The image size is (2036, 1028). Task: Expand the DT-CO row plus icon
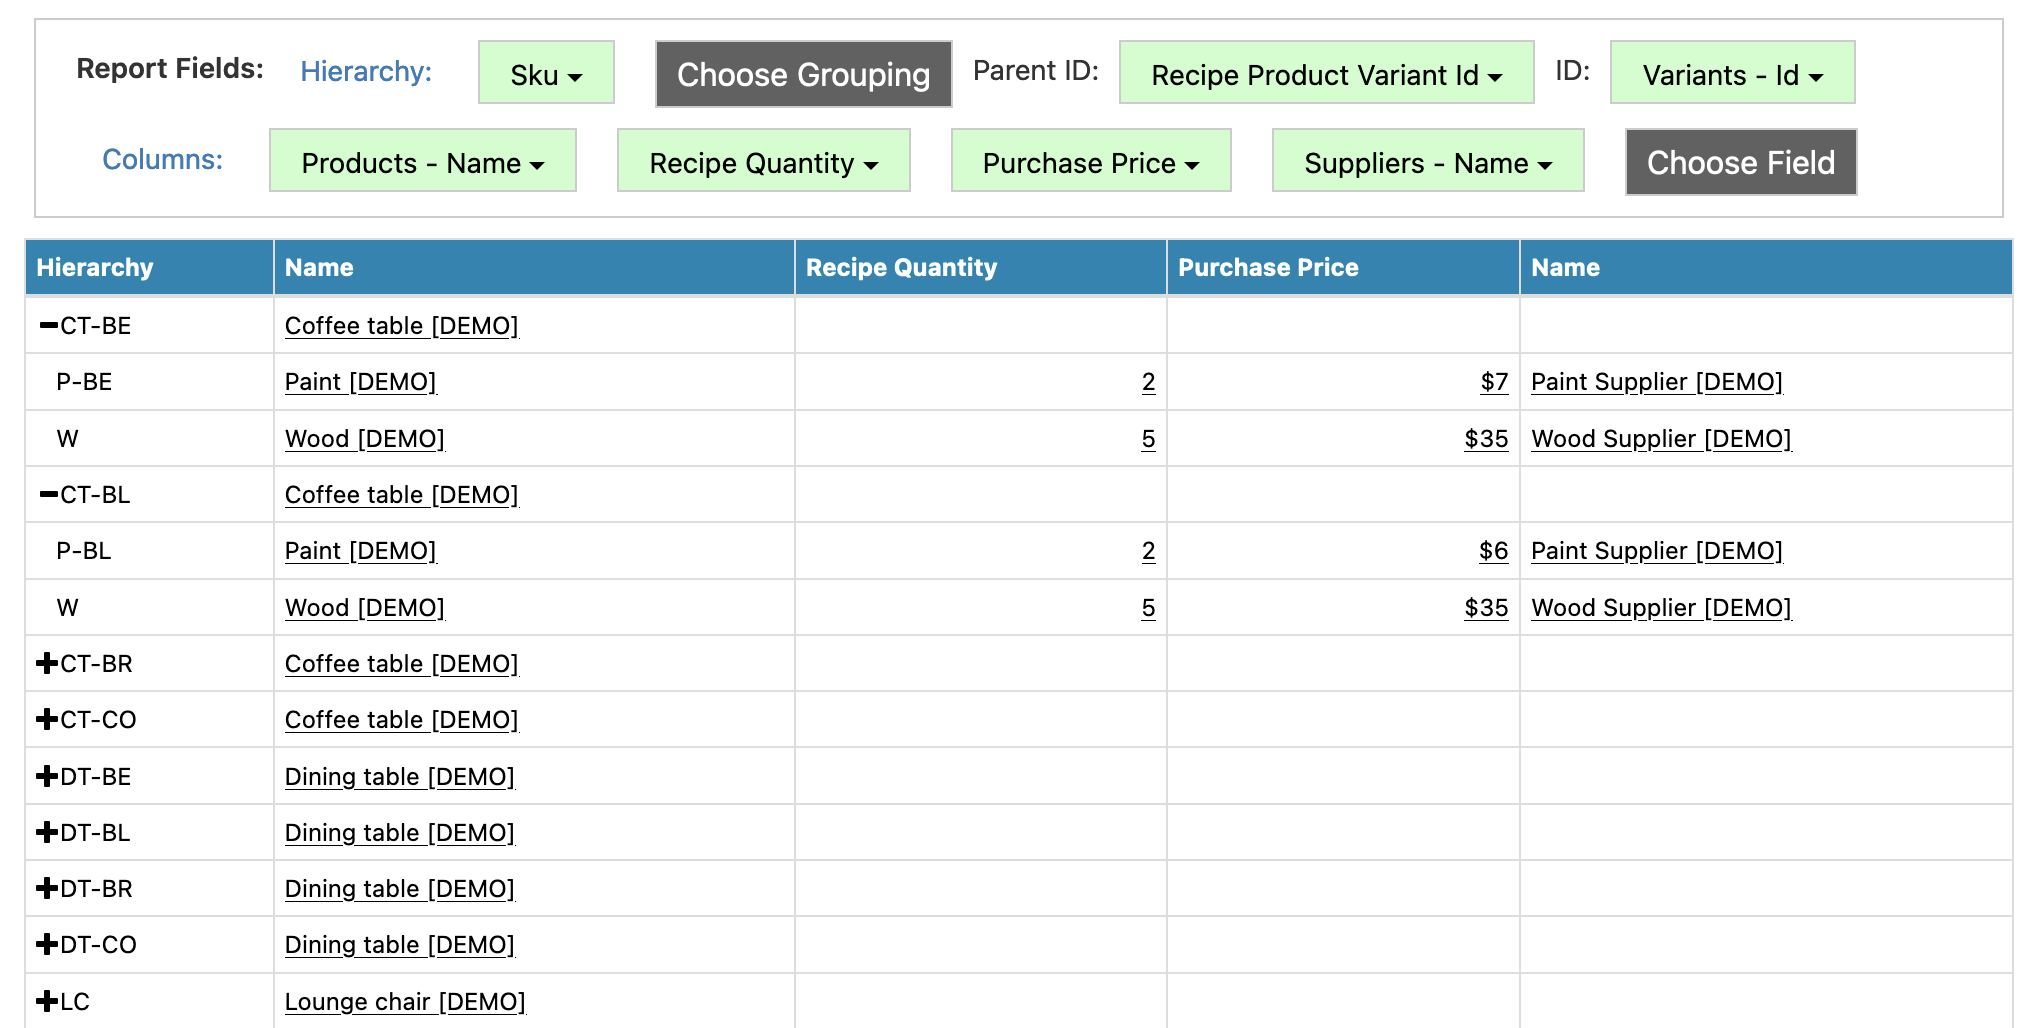[x=47, y=944]
